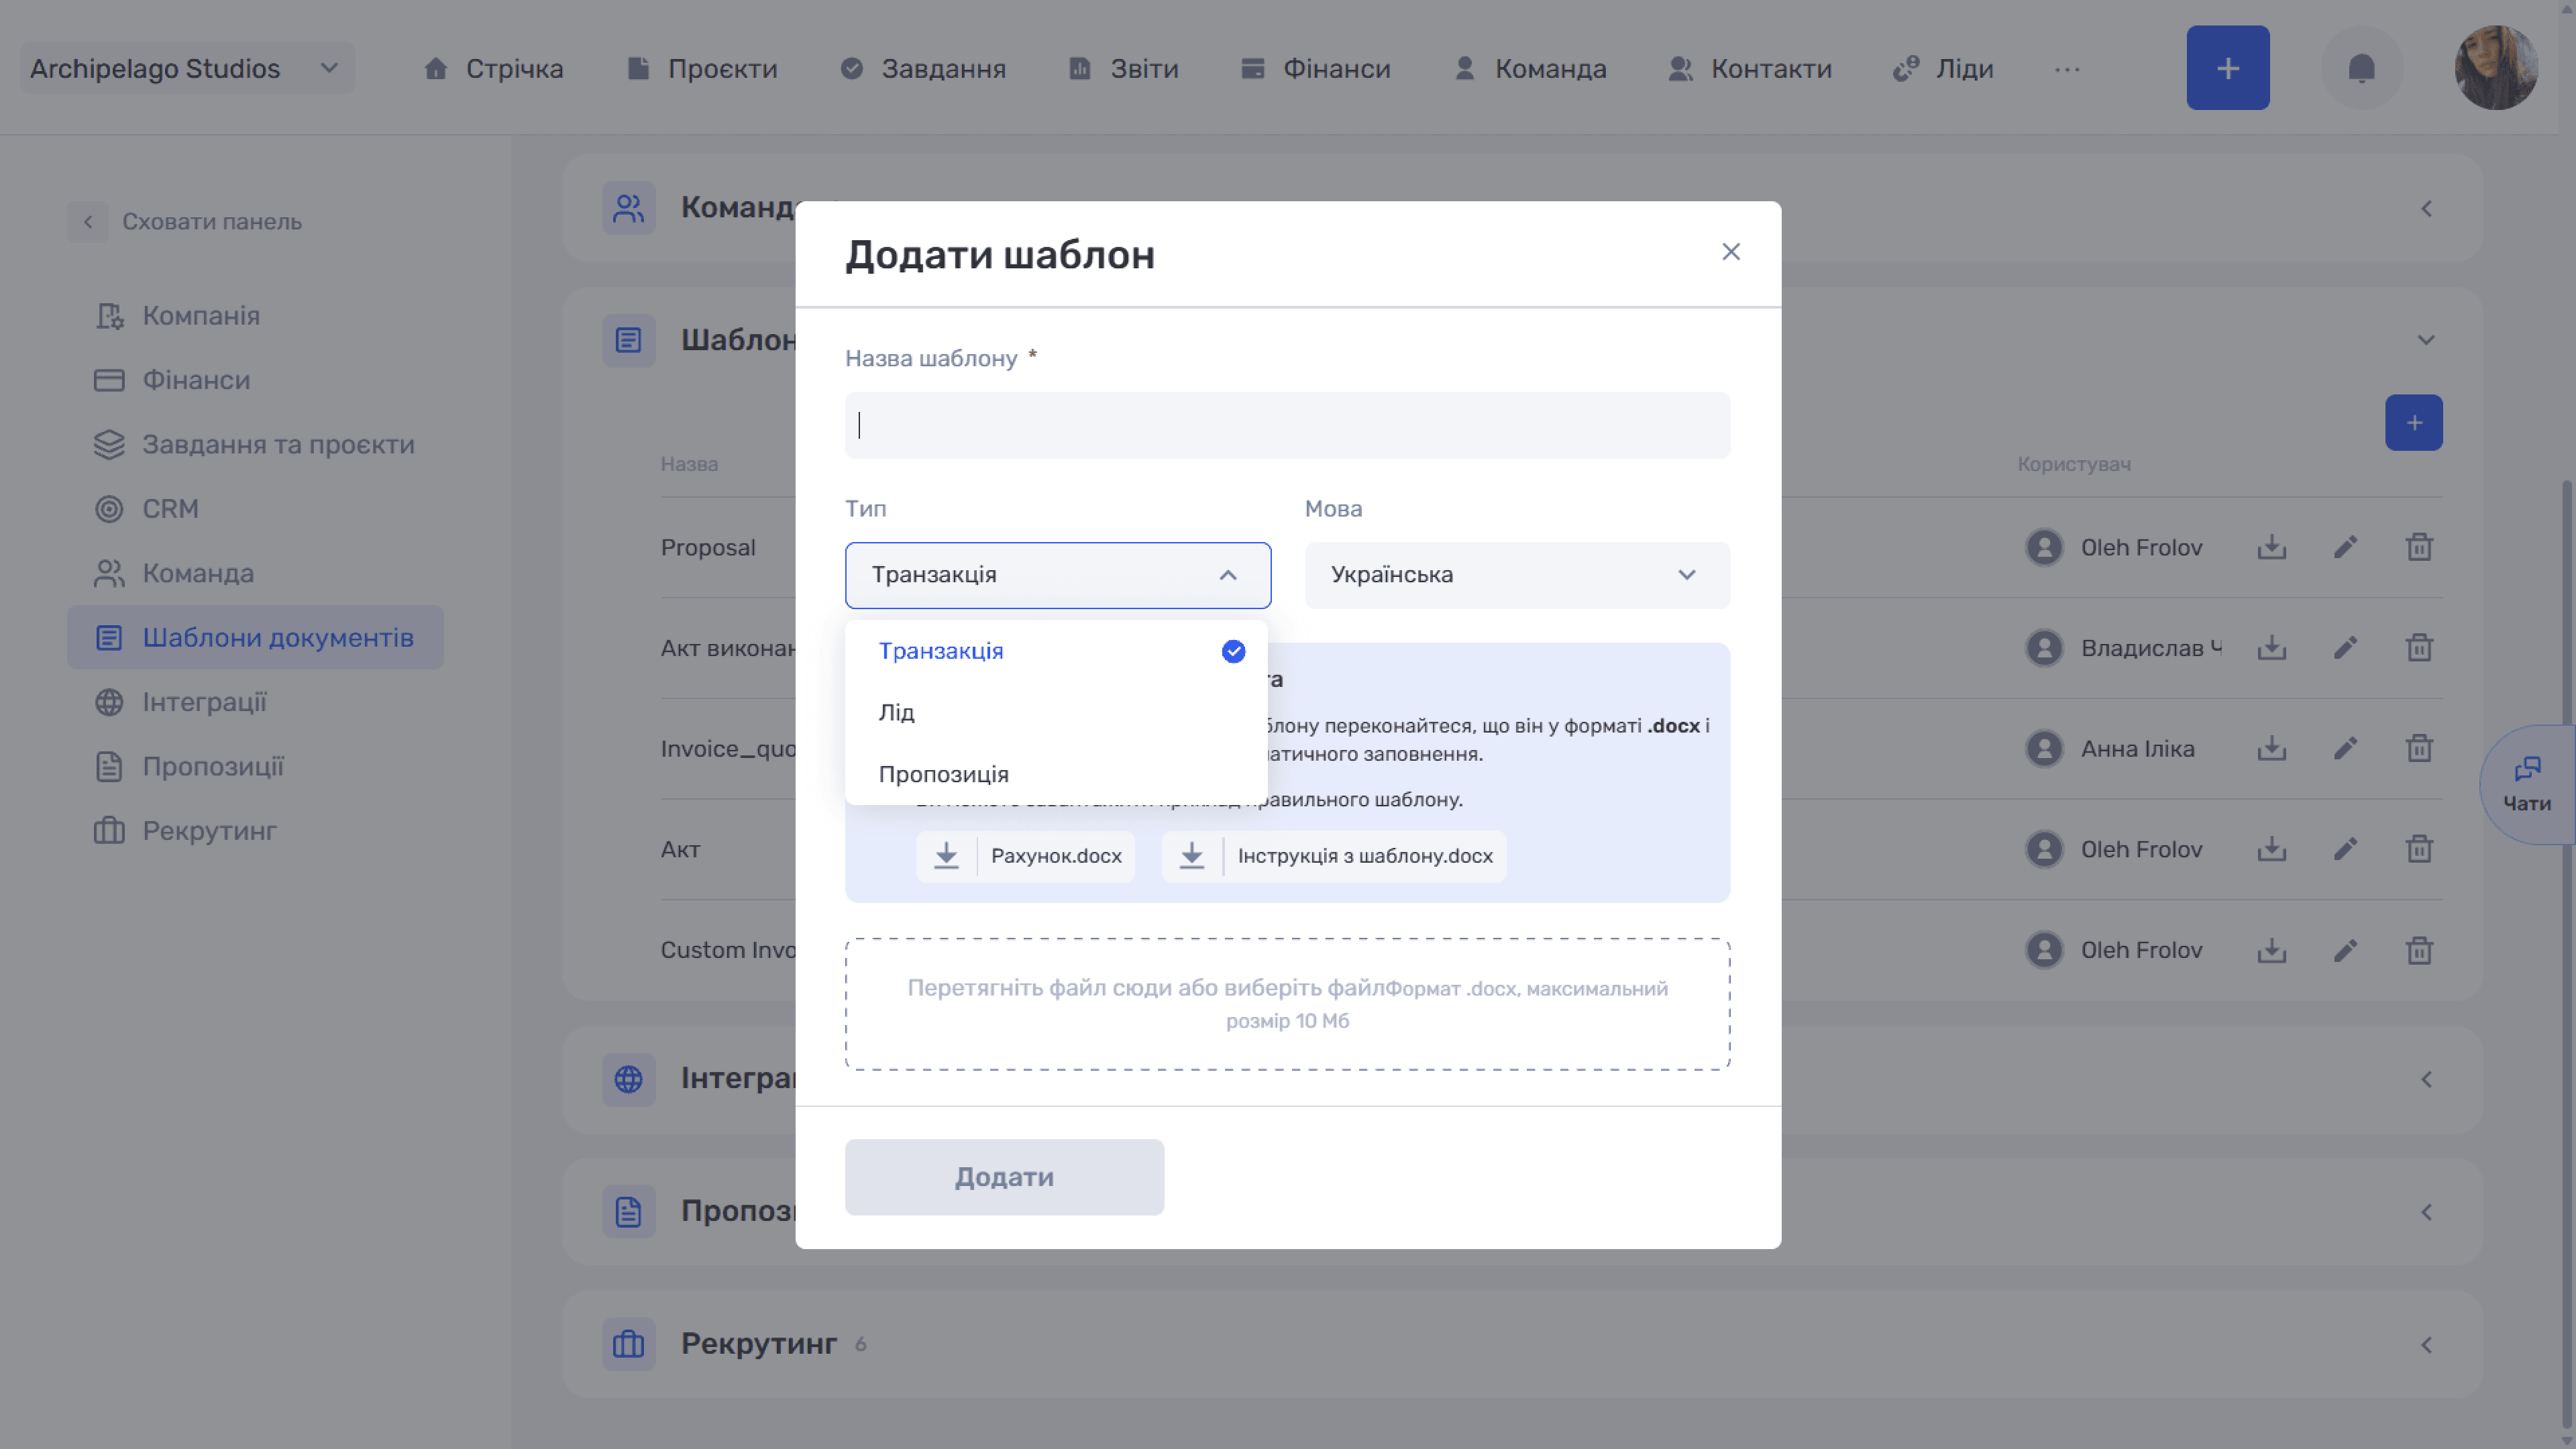Open Ліди in top navigation
This screenshot has height=1449, width=2576.
[x=1943, y=69]
